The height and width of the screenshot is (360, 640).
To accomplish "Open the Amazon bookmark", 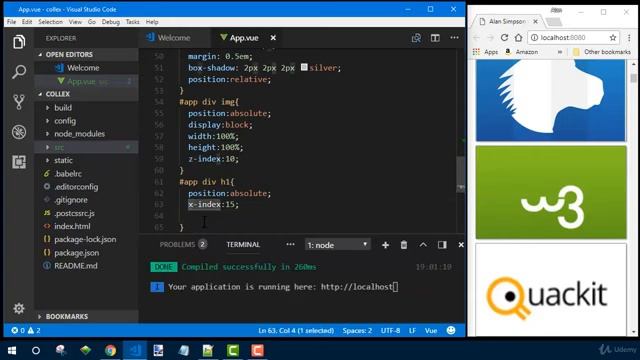I will pos(522,52).
